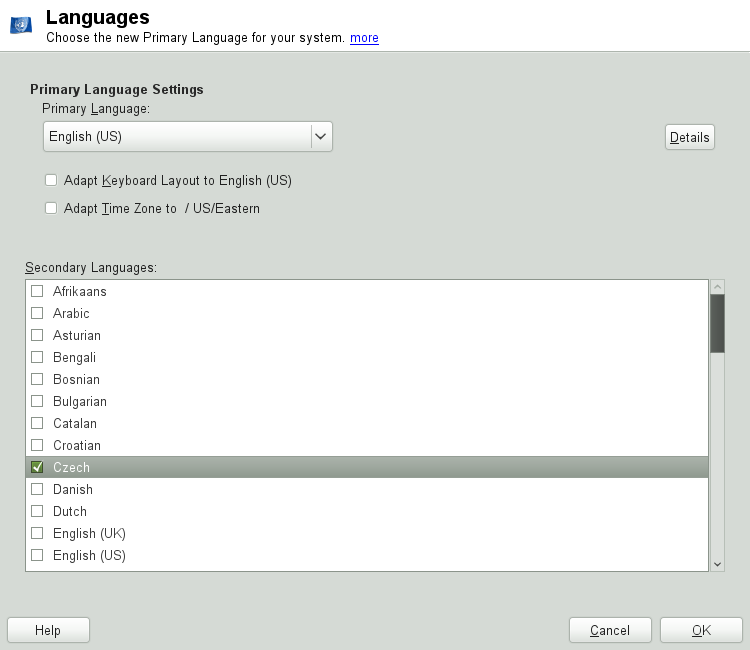This screenshot has height=650, width=750.
Task: Check the Afrikaans checkbox
Action: click(37, 291)
